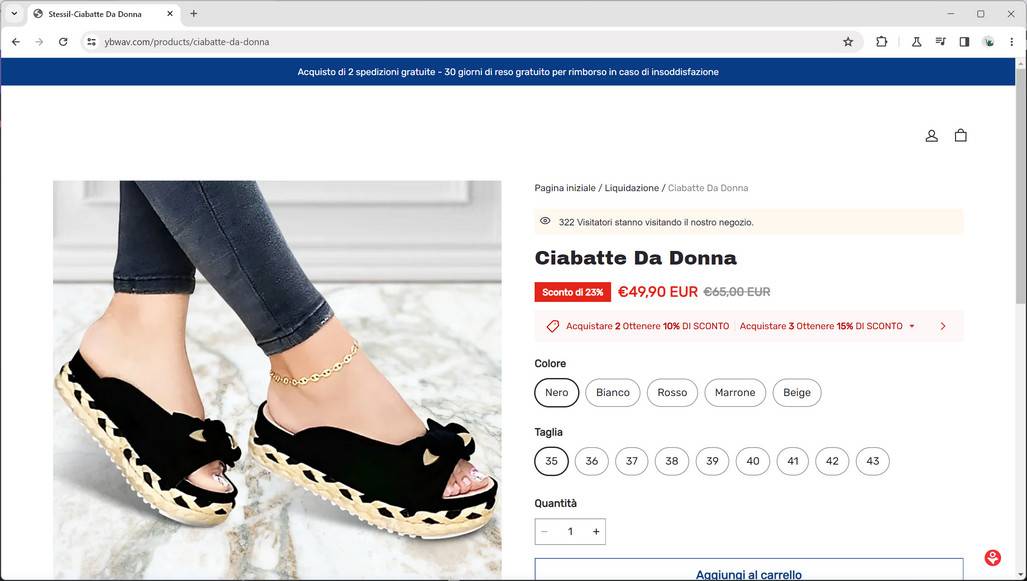Open the account login icon
The image size is (1027, 581).
[931, 136]
